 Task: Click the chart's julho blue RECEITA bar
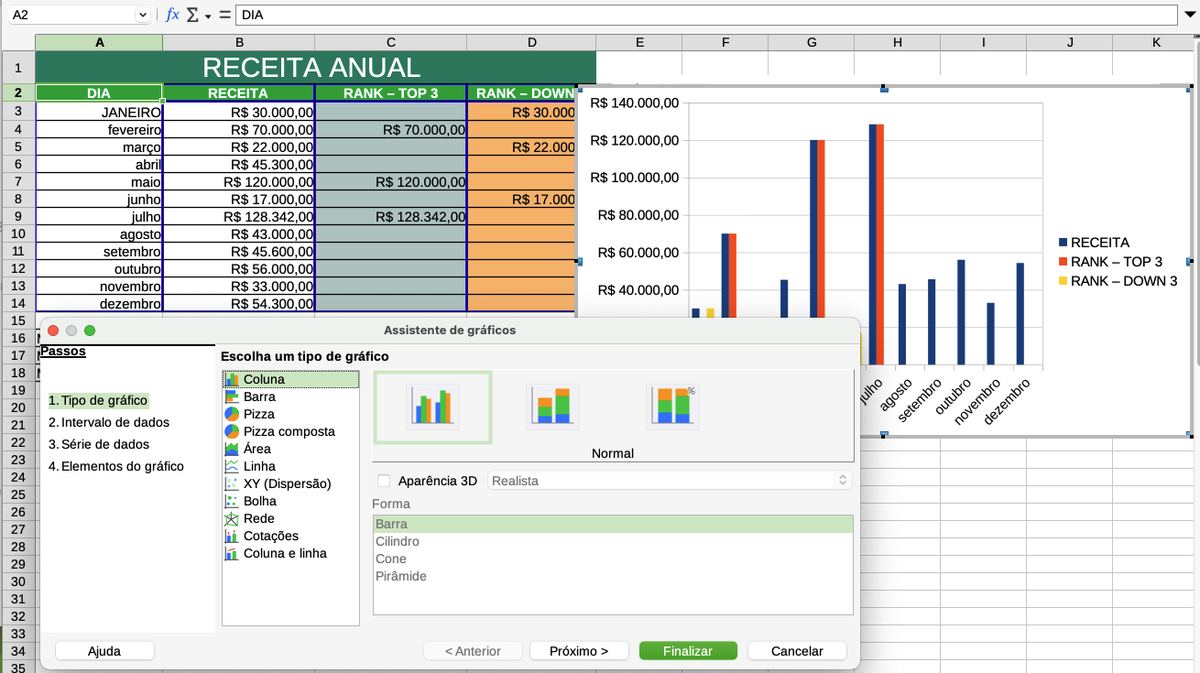(x=873, y=244)
